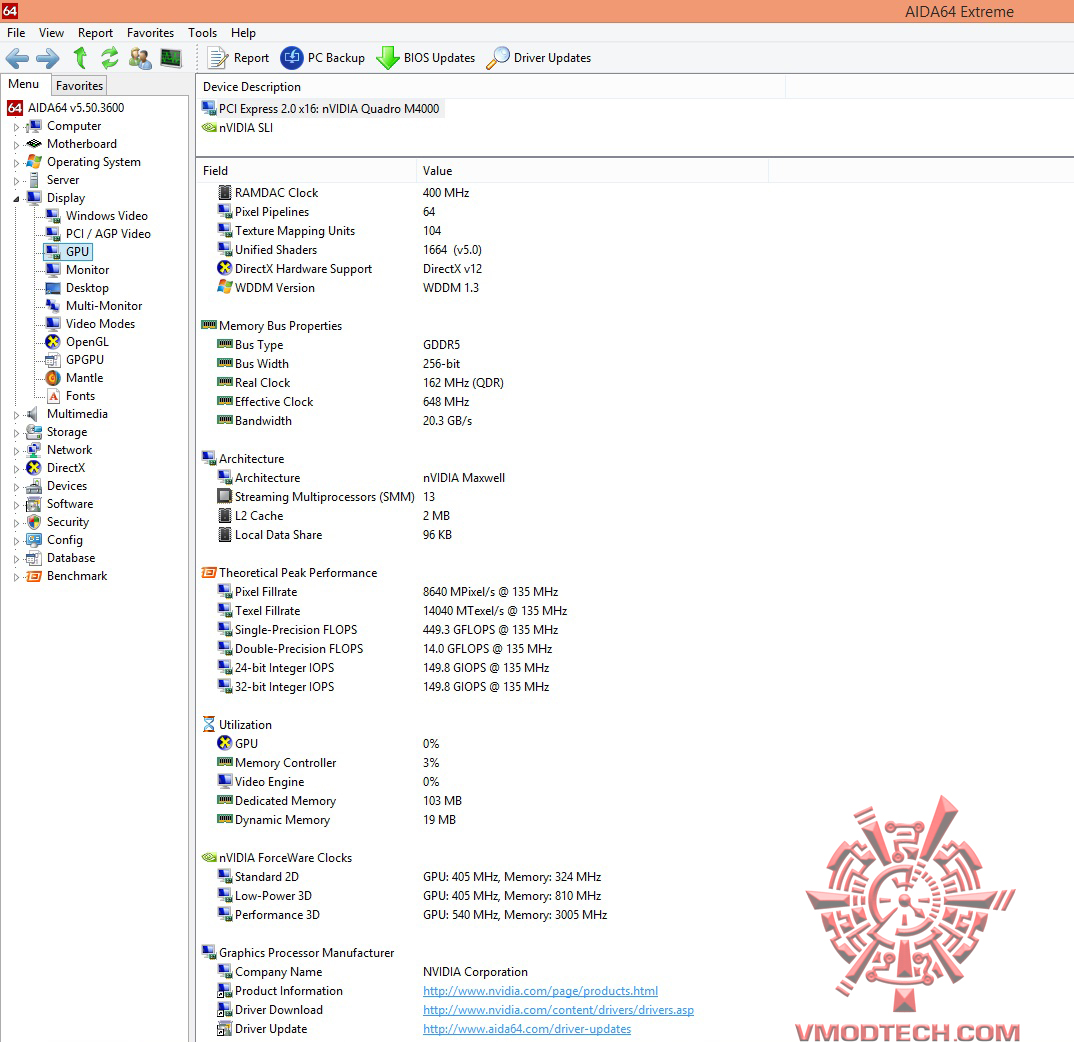Open the users/remote toolbar icon
1074x1042 pixels.
(140, 58)
